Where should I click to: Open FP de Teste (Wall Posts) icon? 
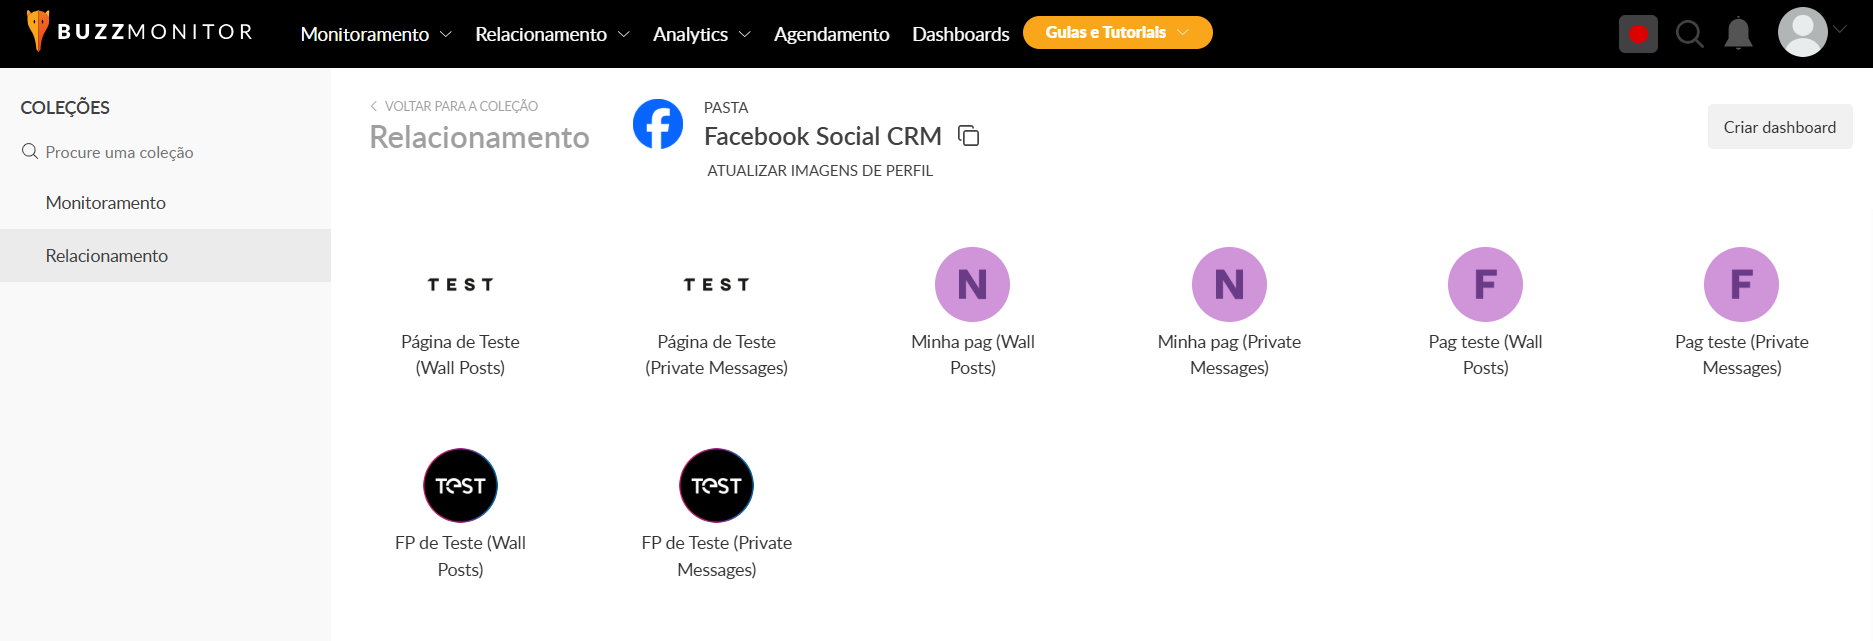(x=460, y=486)
